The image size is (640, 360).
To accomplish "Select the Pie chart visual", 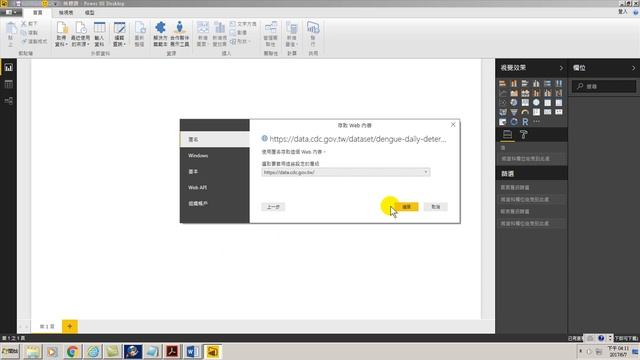I will [x=514, y=103].
